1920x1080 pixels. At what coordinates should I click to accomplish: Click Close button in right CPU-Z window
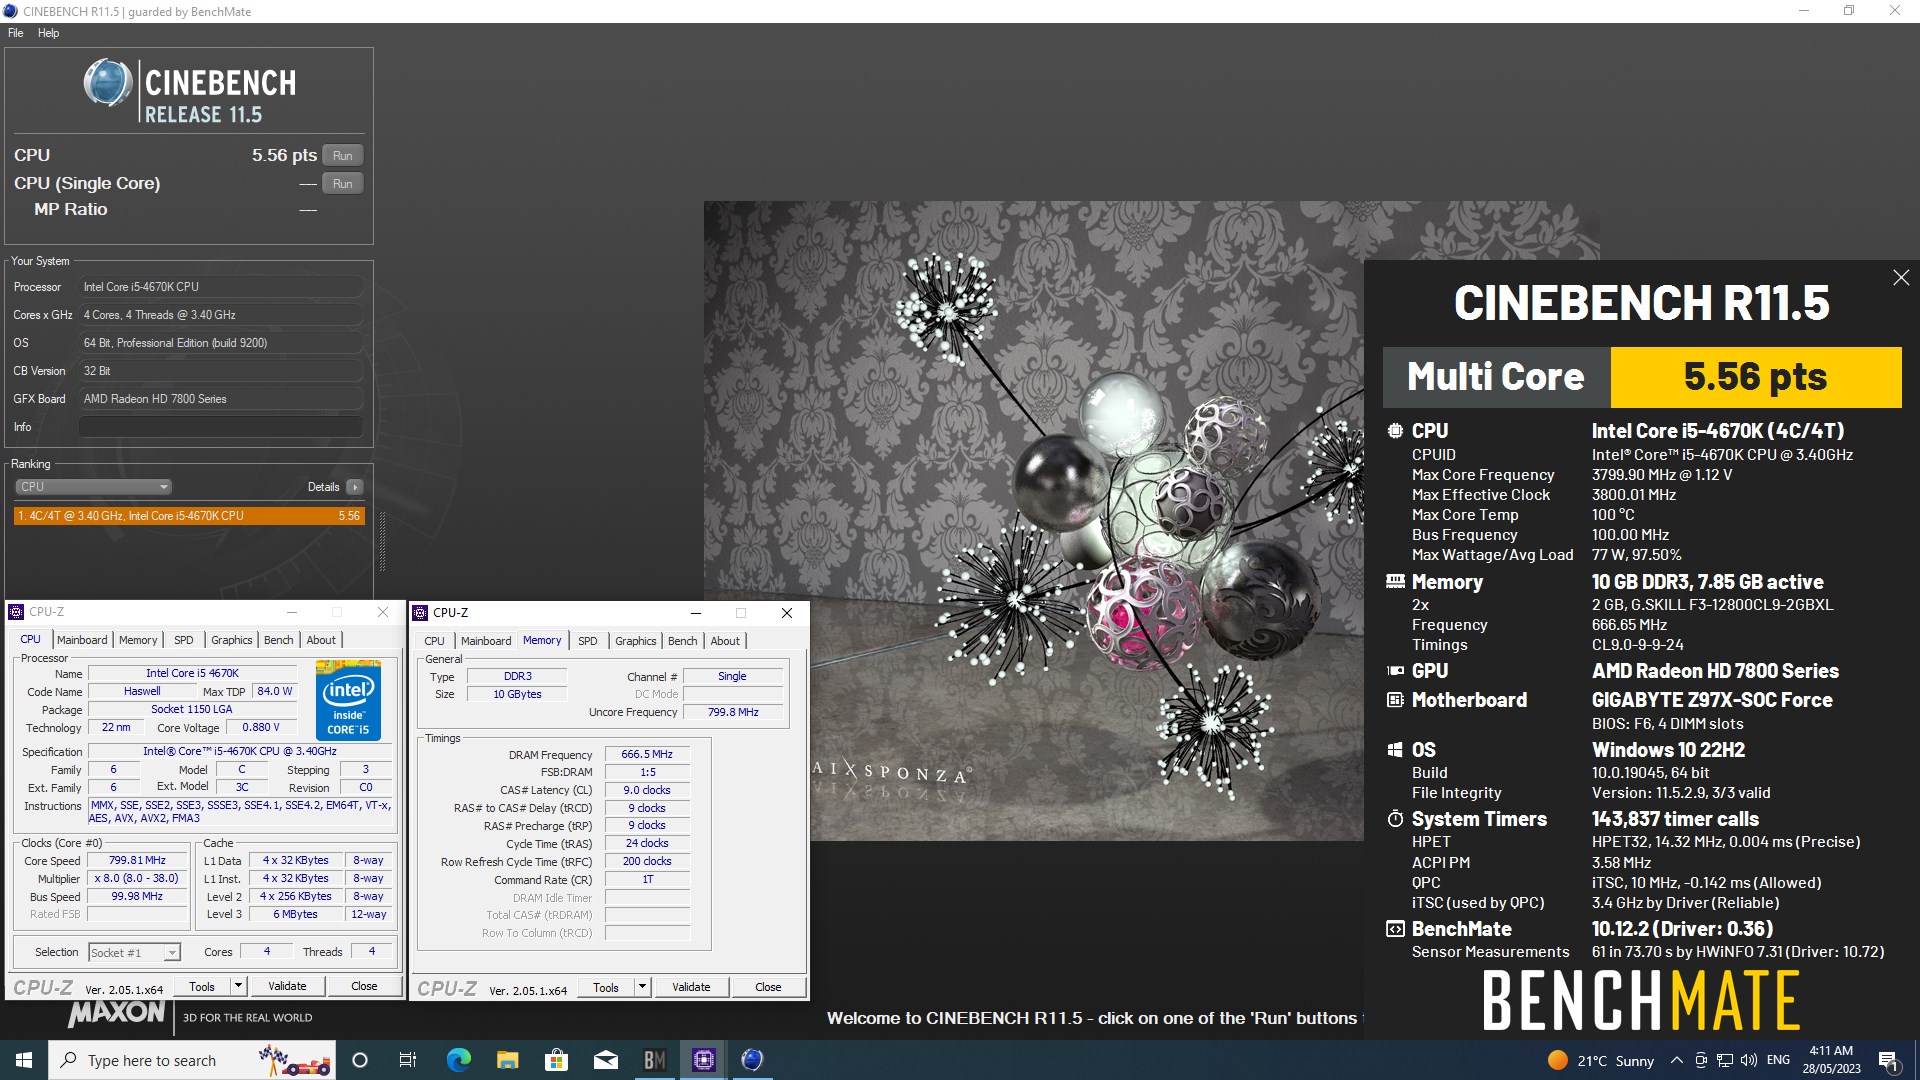[x=768, y=987]
